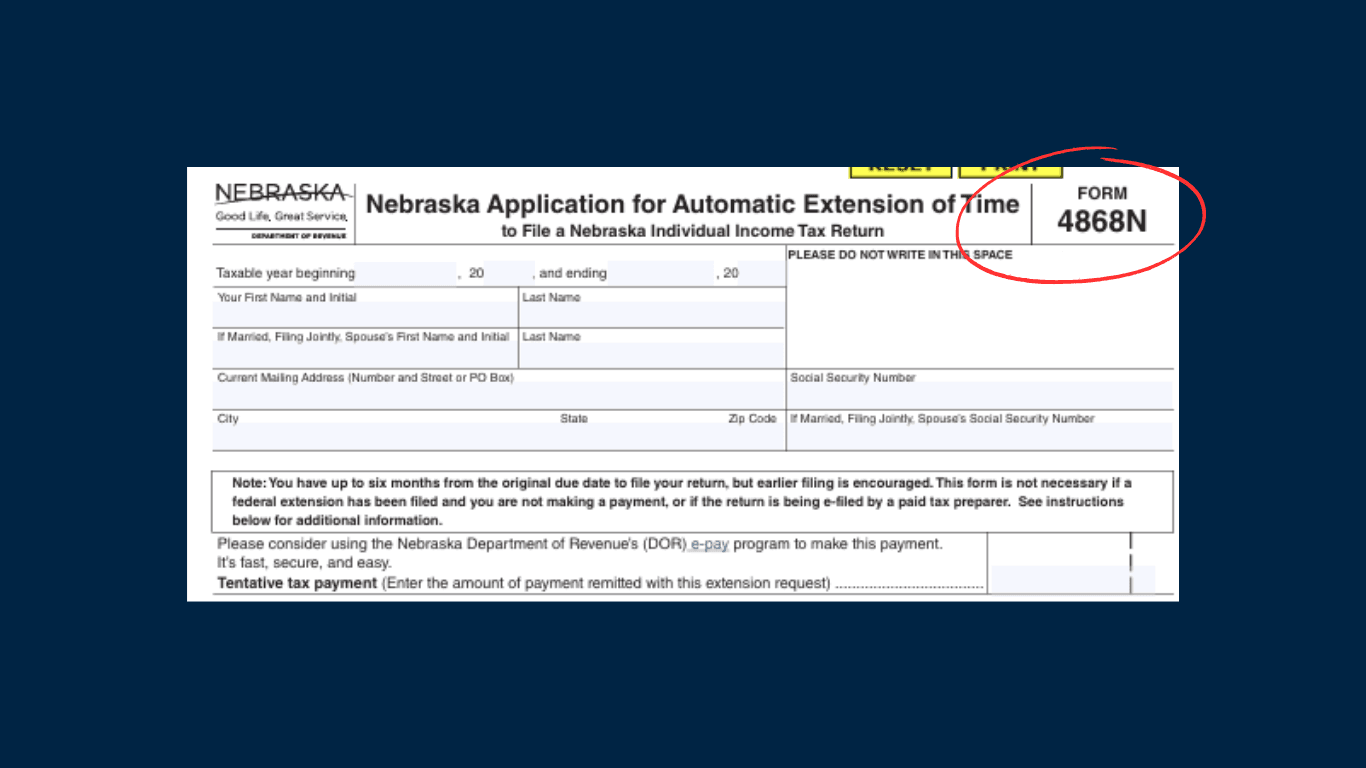Click the FORM 4868N label
Screen dimensions: 1366x768
coord(1102,211)
